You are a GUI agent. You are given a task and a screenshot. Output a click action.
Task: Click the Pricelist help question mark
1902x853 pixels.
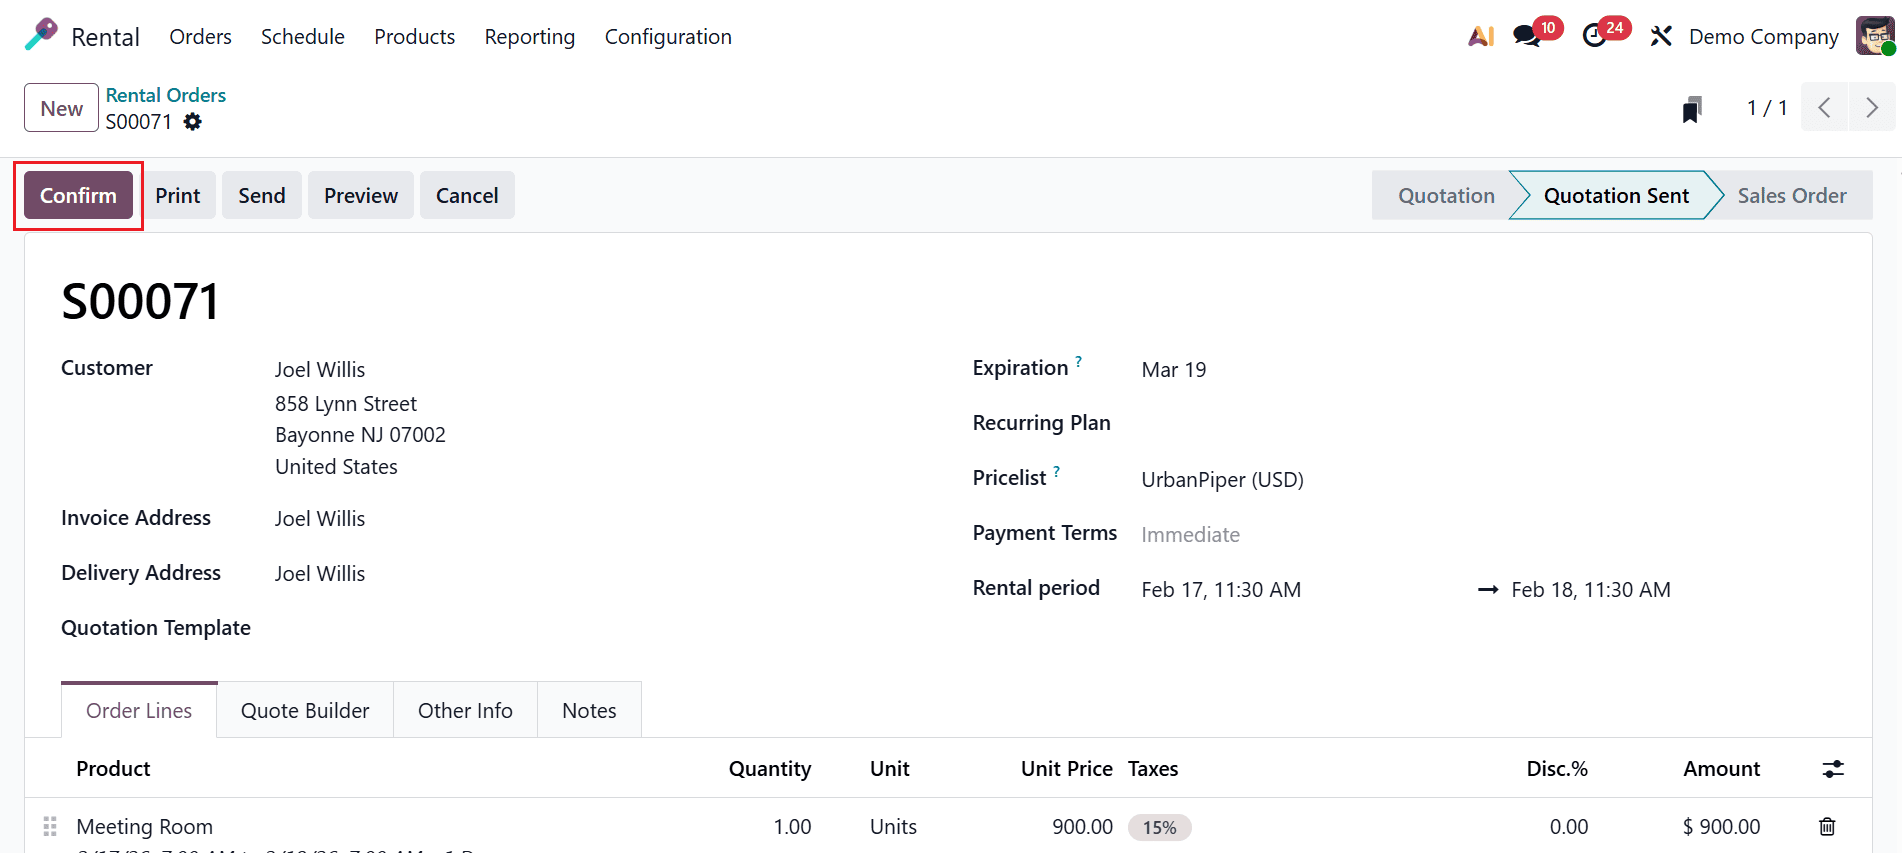point(1056,471)
